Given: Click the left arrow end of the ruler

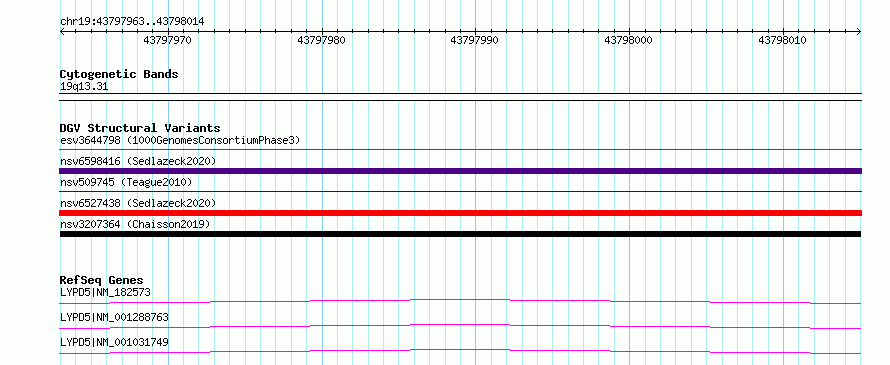Looking at the screenshot, I should pos(62,32).
